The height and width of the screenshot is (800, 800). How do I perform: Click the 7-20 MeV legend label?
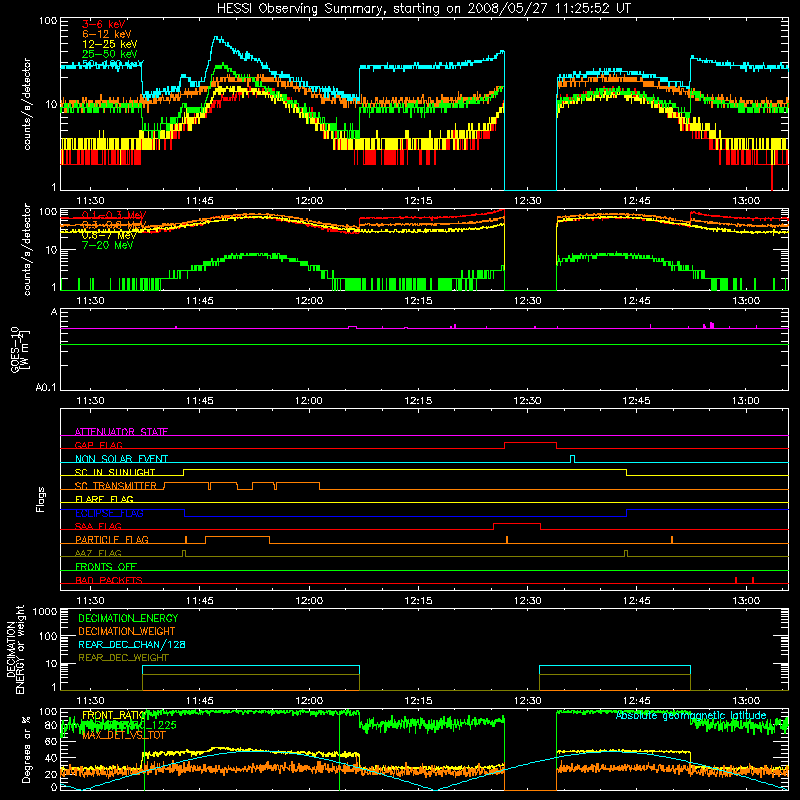(107, 245)
